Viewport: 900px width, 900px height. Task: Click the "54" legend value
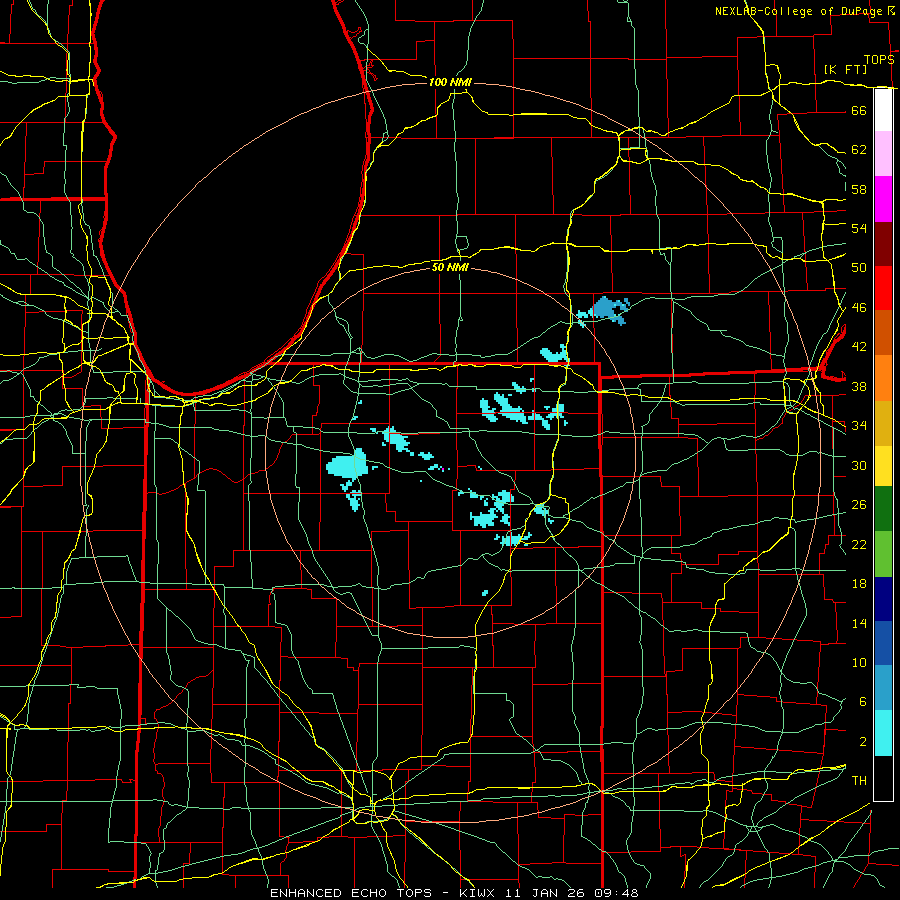tap(859, 228)
